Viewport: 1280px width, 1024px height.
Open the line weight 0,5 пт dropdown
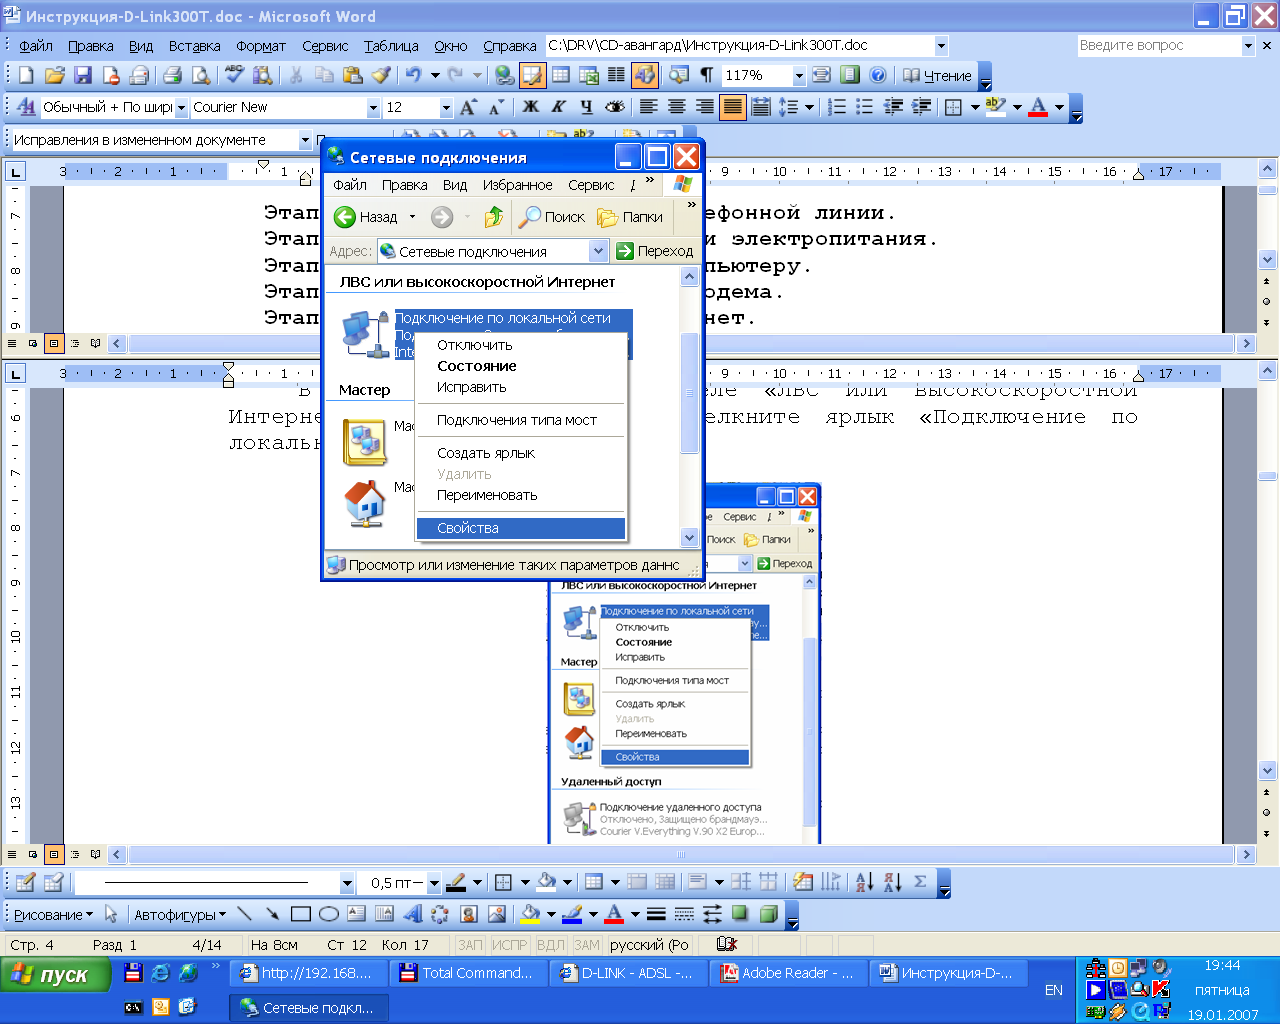point(434,883)
